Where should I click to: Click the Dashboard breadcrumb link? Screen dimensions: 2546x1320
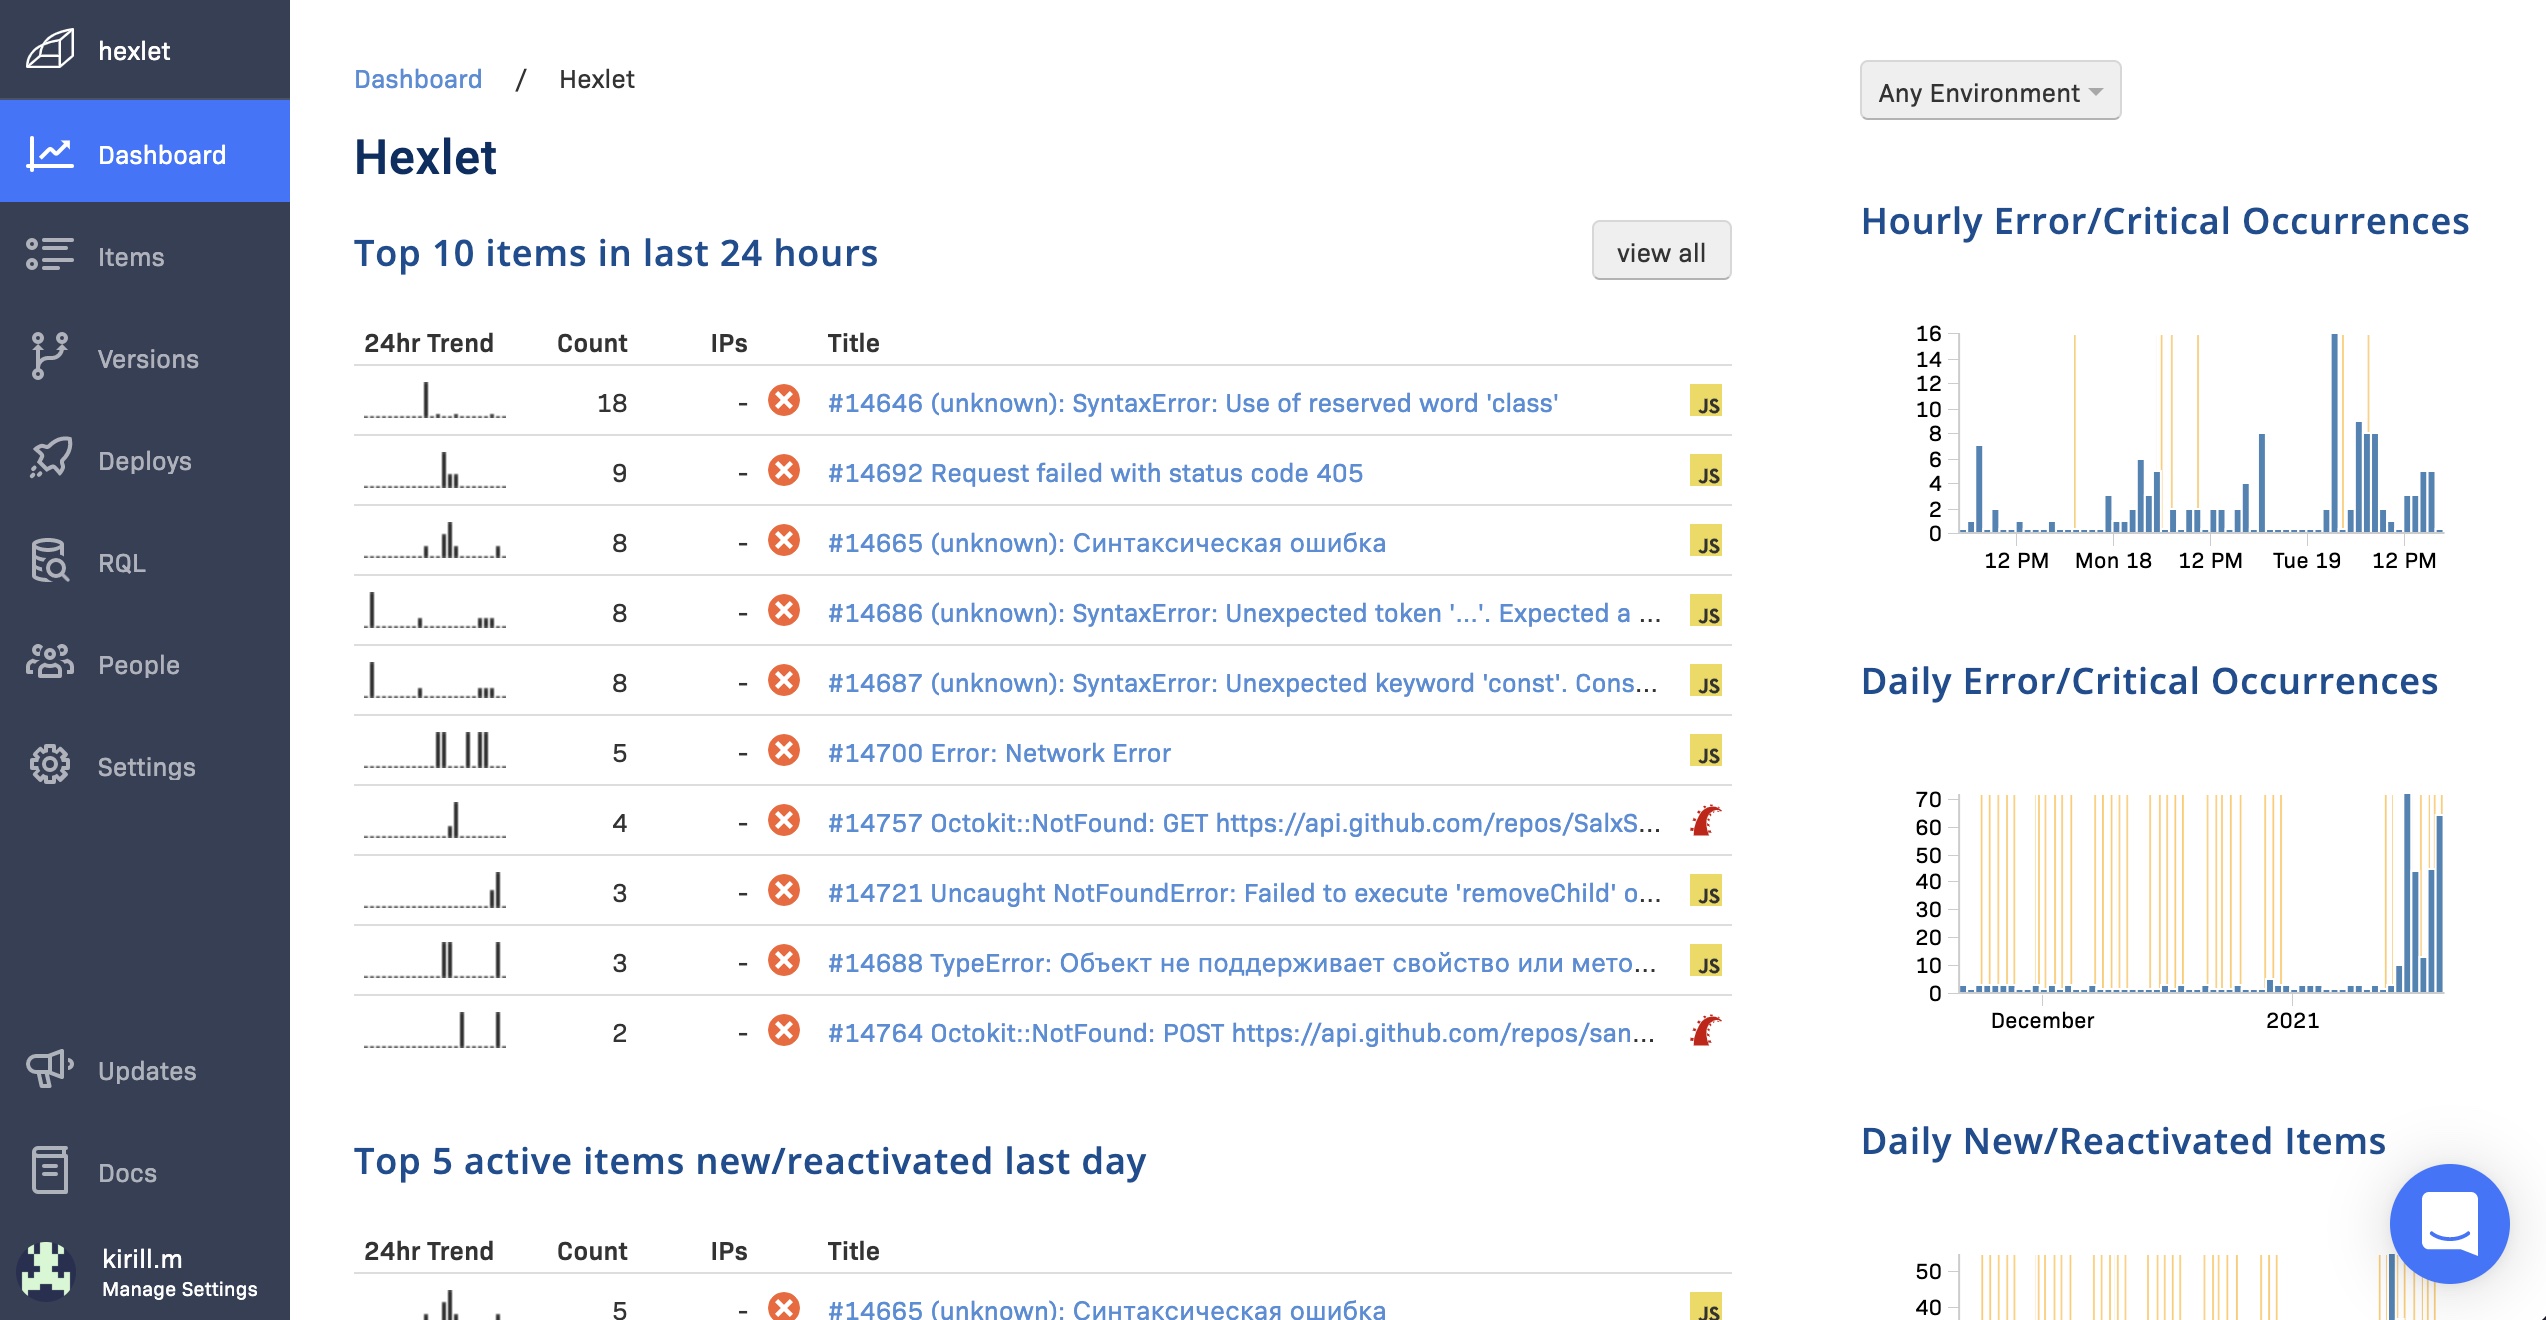point(418,79)
